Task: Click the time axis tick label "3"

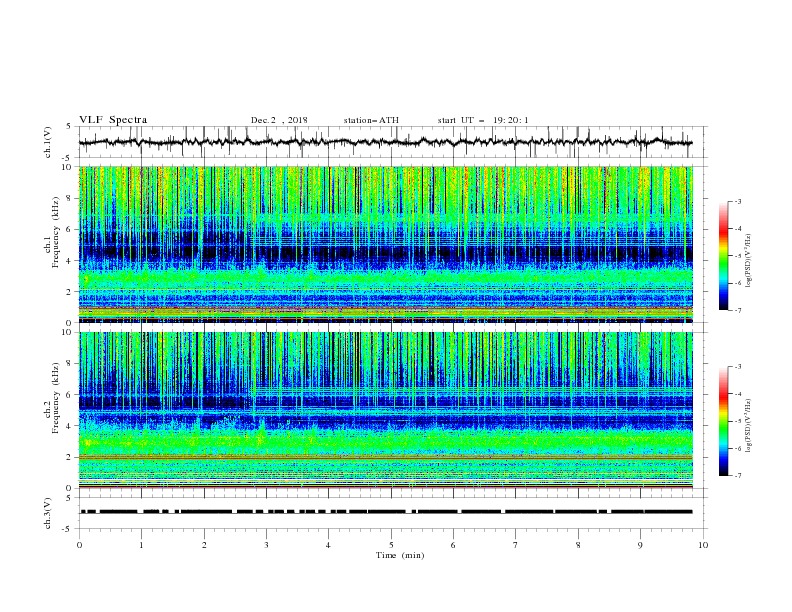Action: pos(266,545)
